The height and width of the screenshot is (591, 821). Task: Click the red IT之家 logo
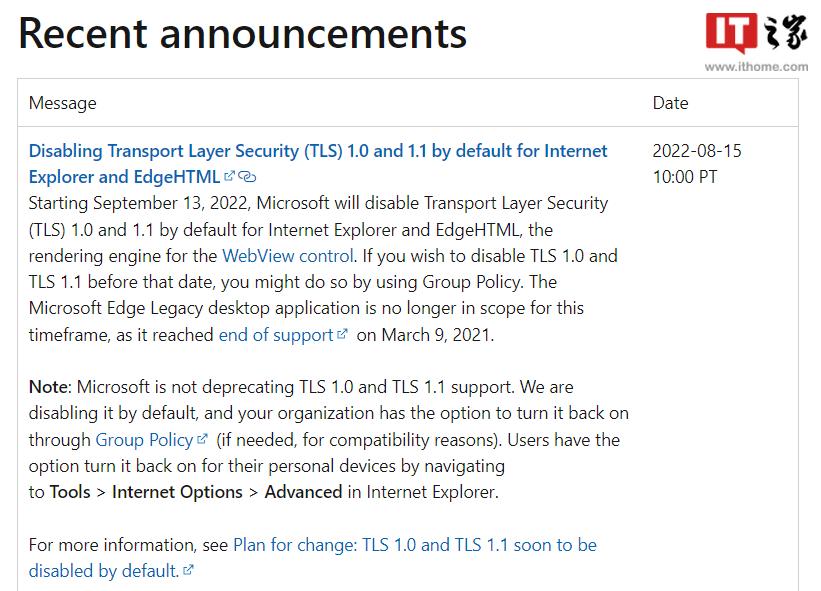pyautogui.click(x=755, y=28)
